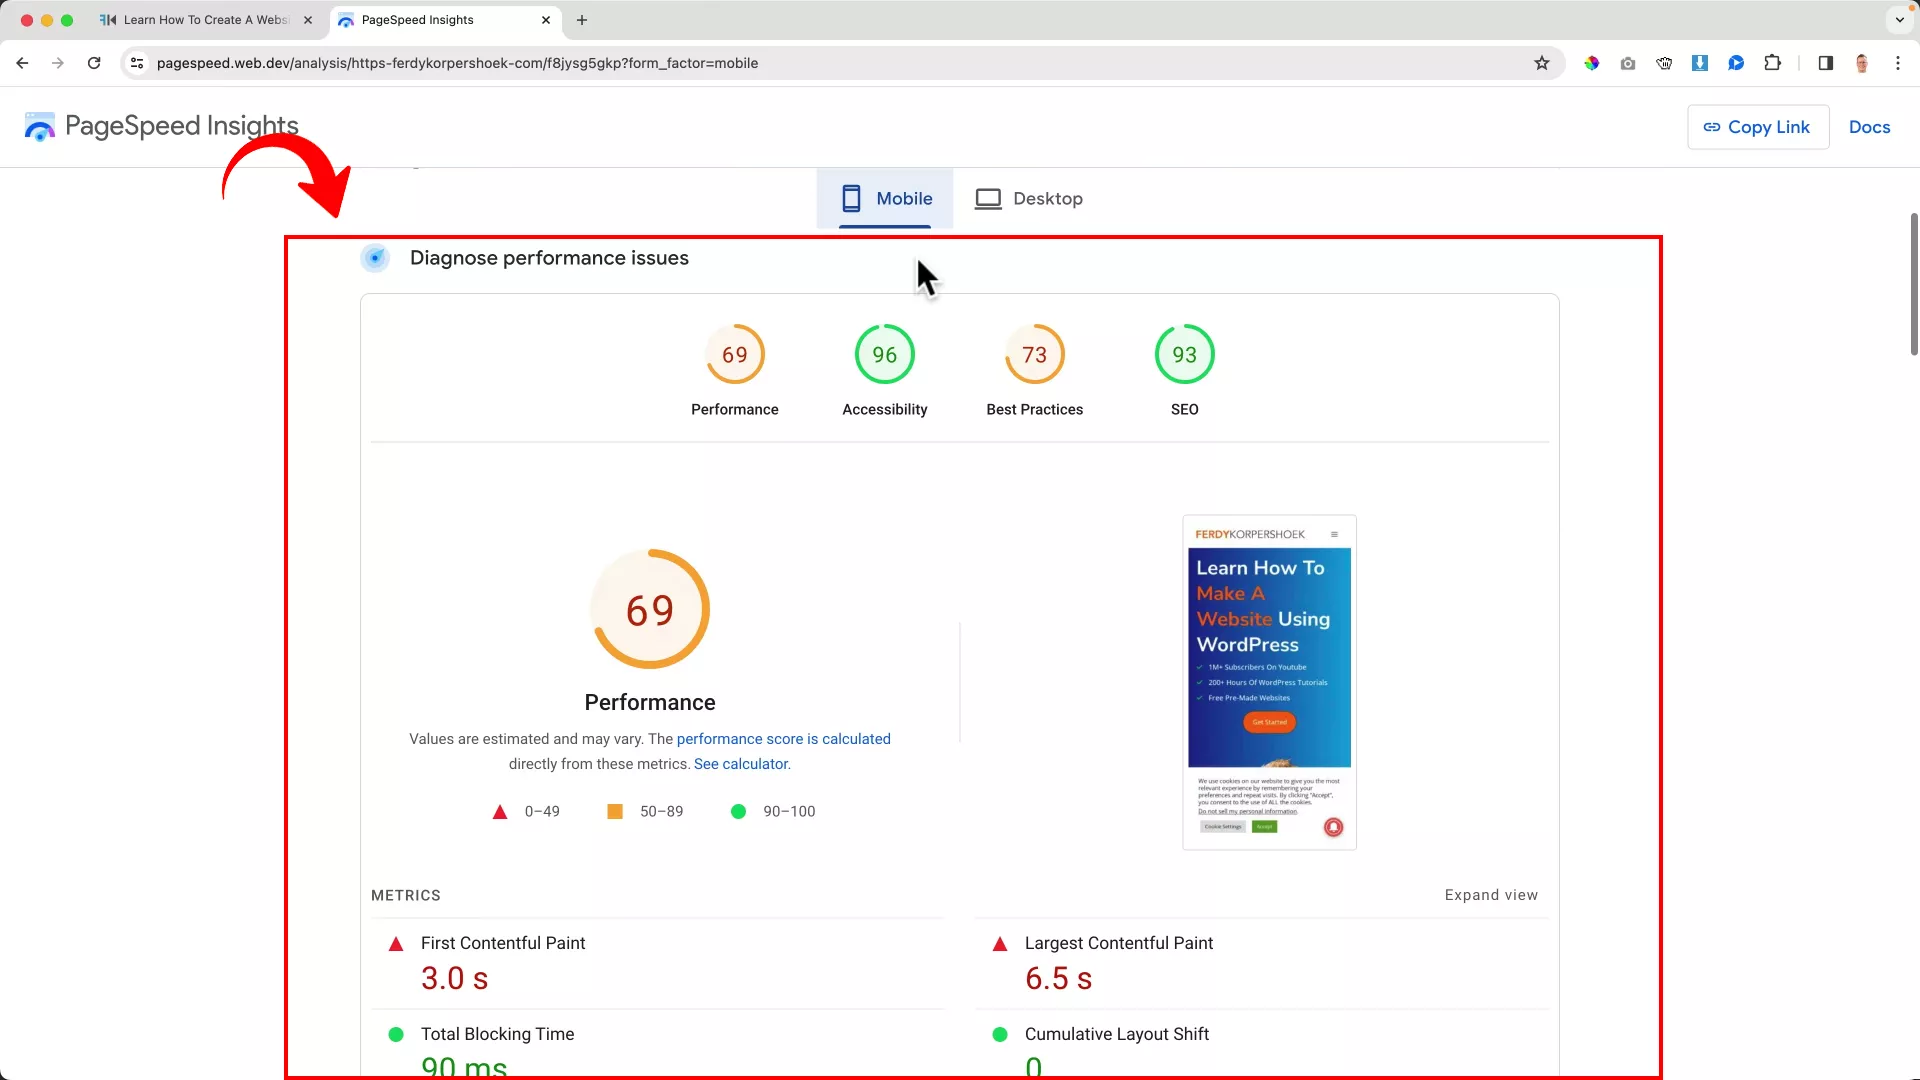Open the Docs link
The width and height of the screenshot is (1920, 1080).
[x=1869, y=127]
